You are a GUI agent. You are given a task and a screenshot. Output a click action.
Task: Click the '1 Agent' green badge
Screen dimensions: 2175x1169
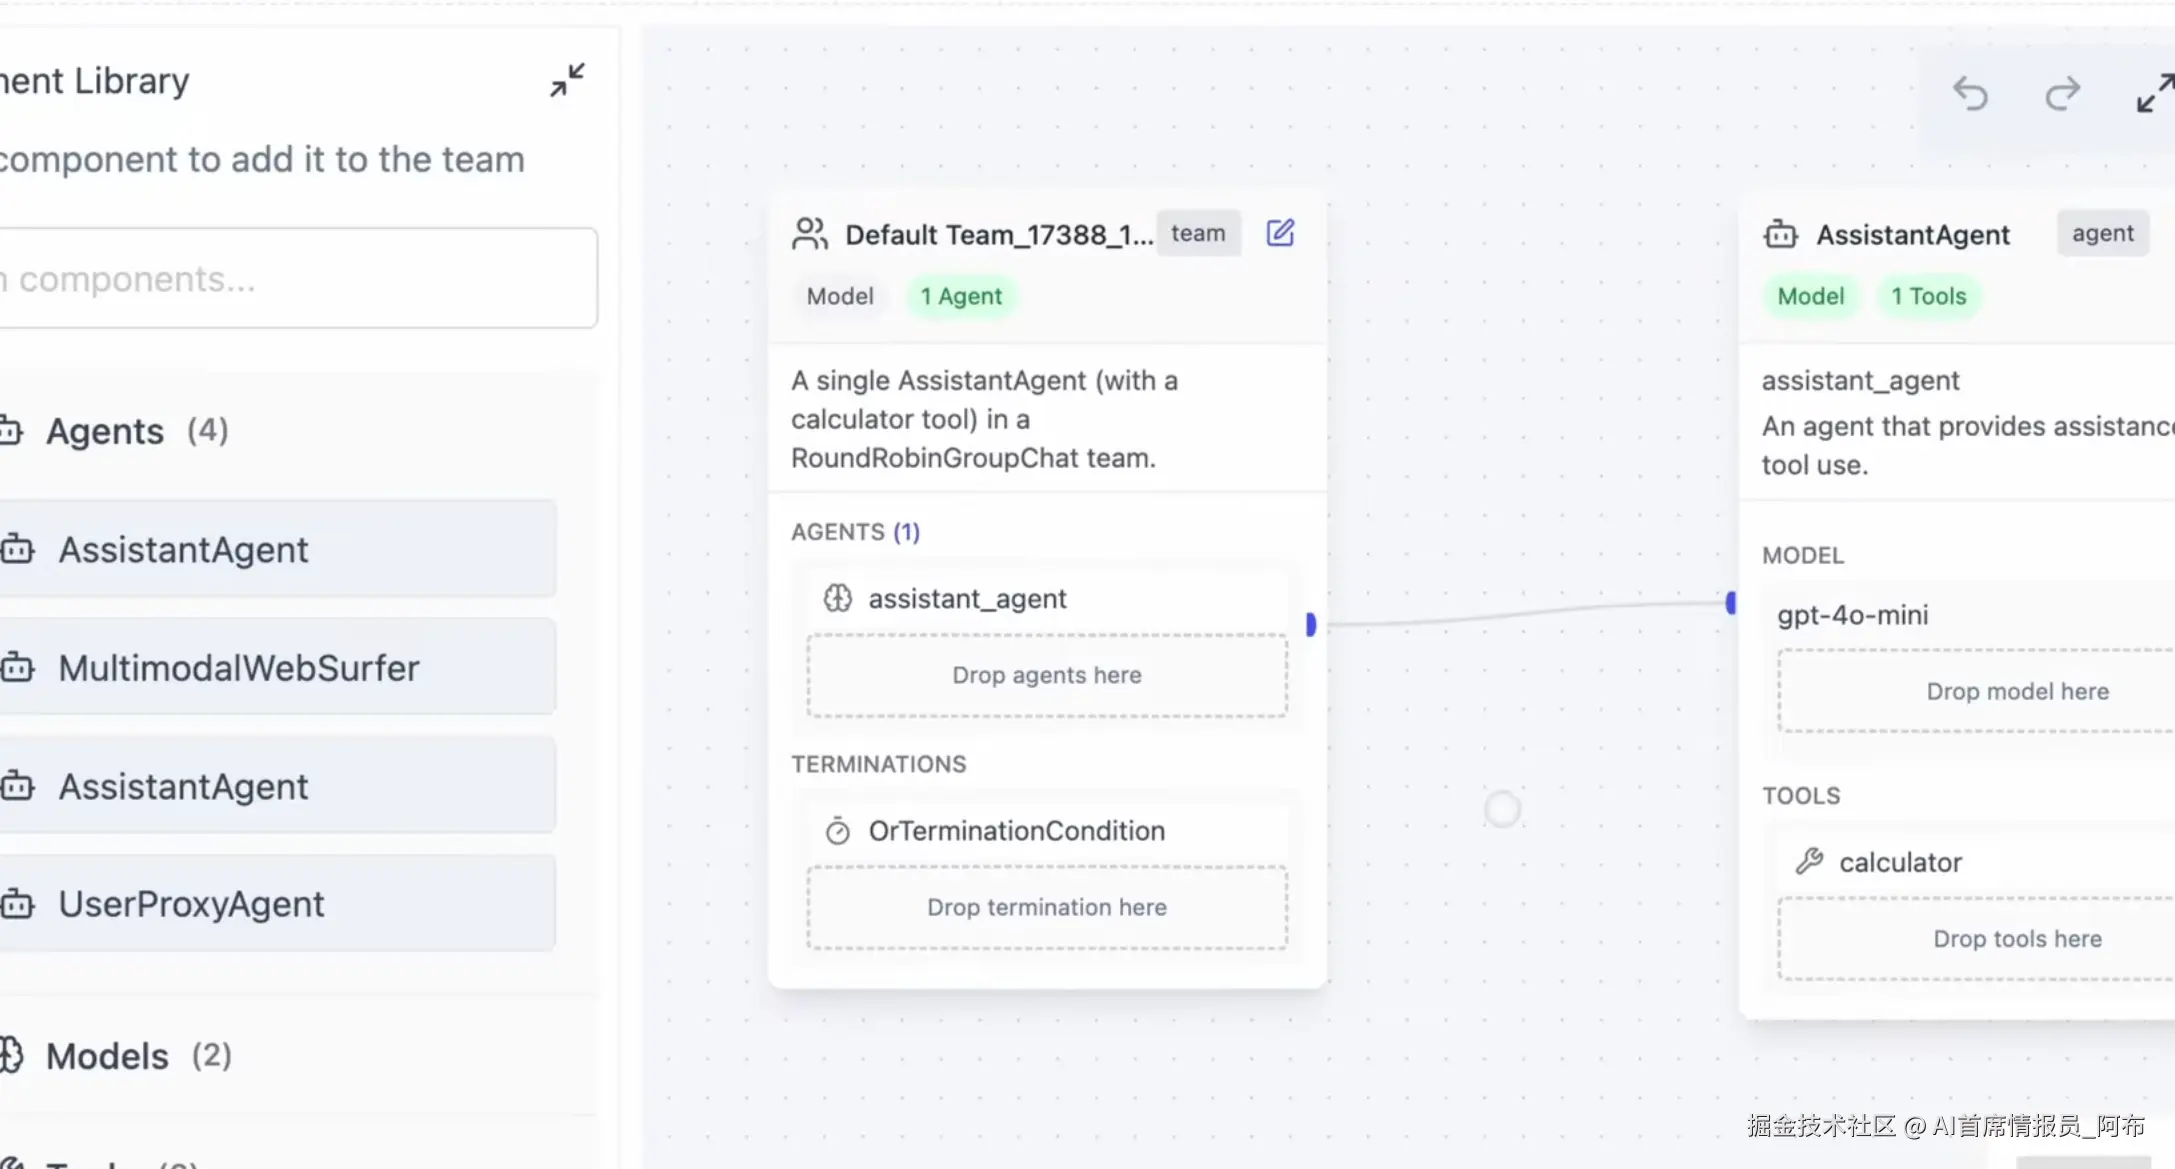click(x=960, y=296)
